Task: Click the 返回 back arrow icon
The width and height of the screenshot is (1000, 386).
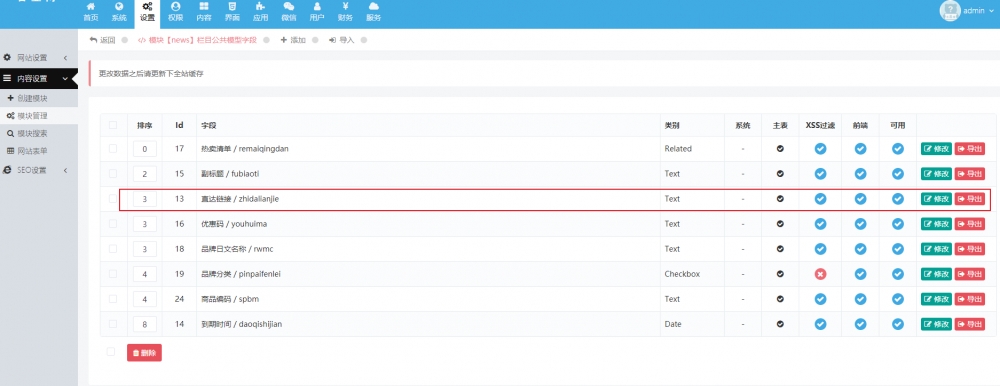Action: pos(93,40)
